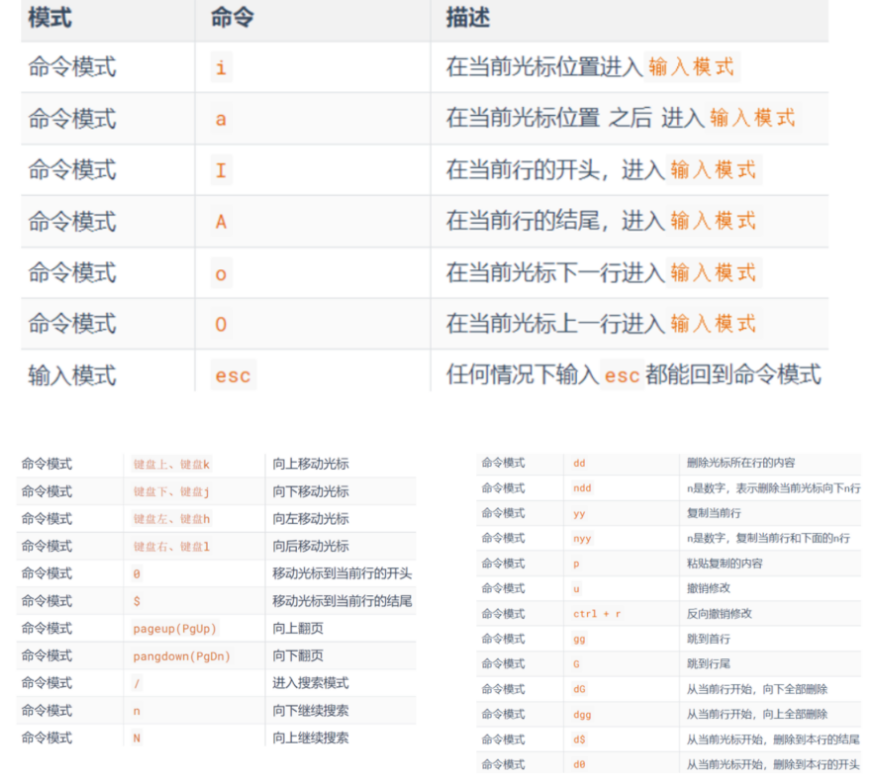Click the '模式' column header

pos(50,17)
